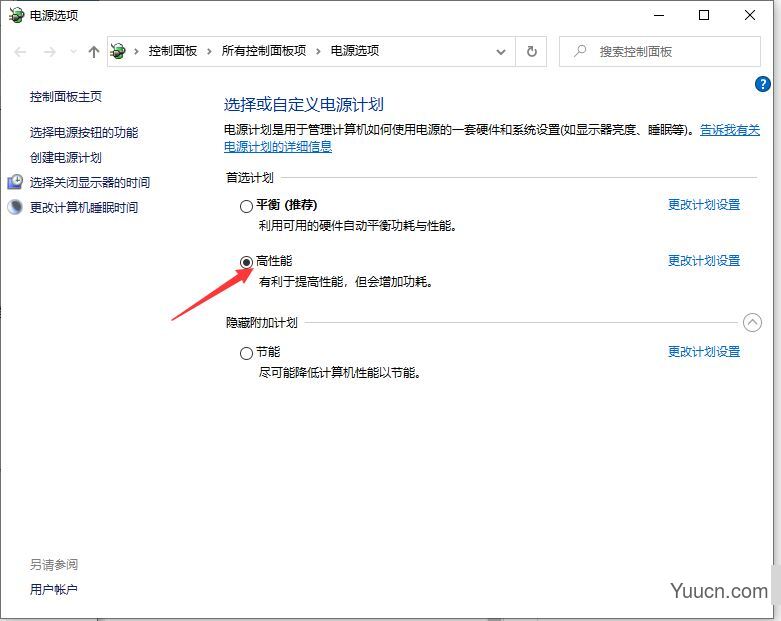Screen dimensions: 781x621
Task: Open recent locations dropdown beside the forward arrow
Action: (x=74, y=52)
